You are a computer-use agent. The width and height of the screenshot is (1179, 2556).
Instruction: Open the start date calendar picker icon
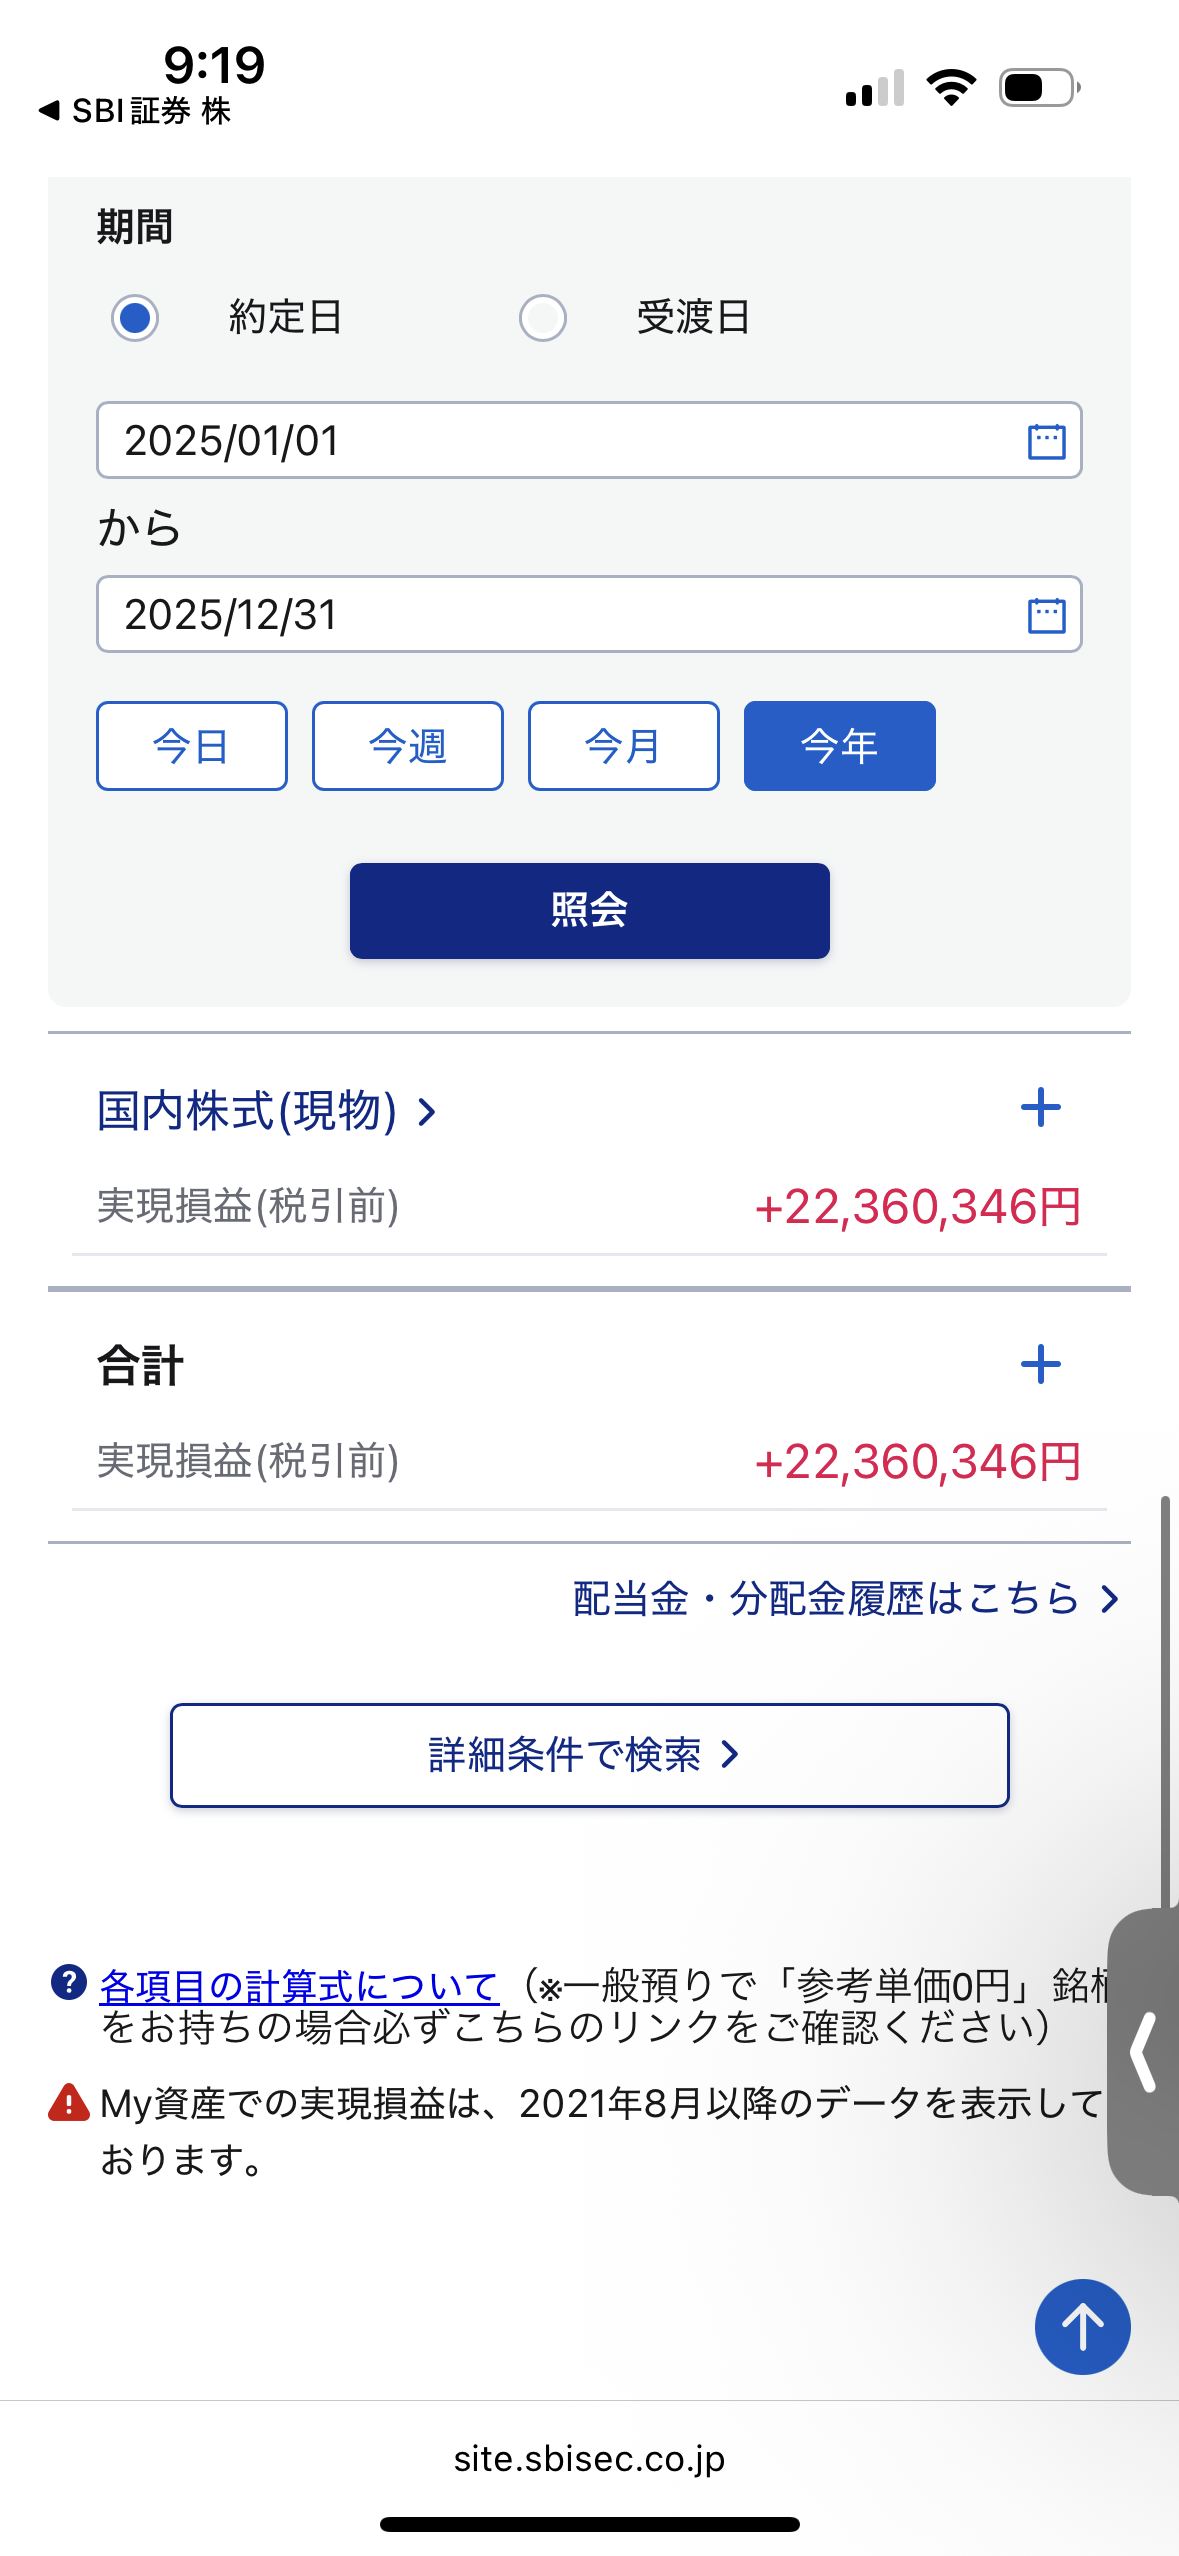[x=1046, y=441]
